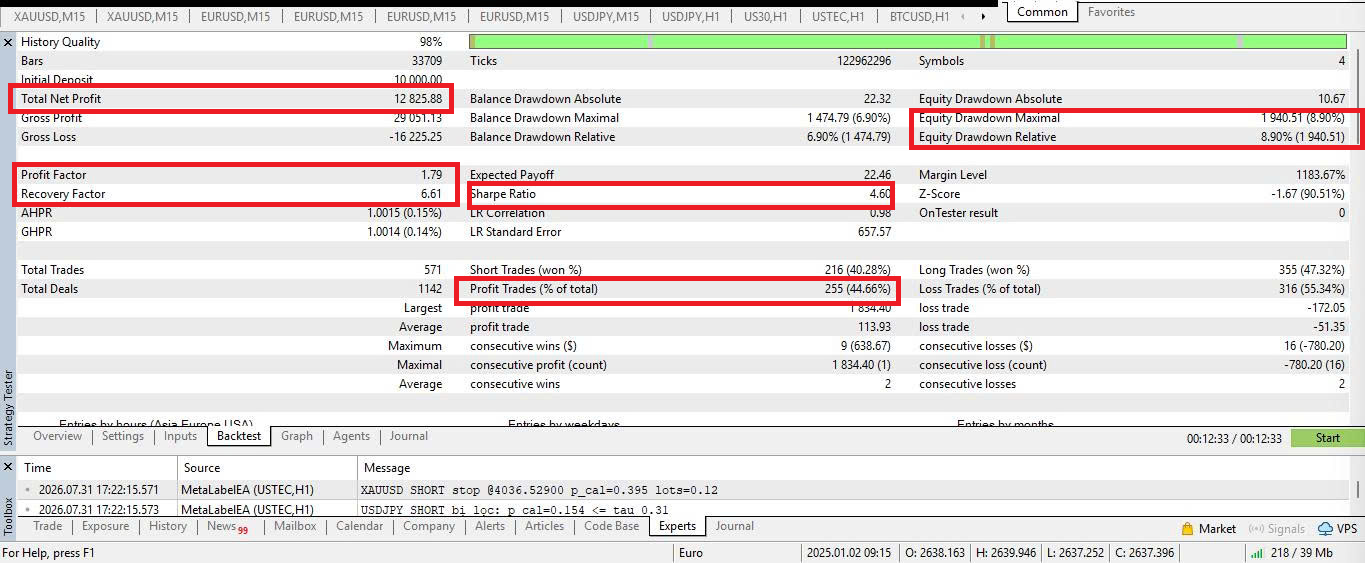Click the History Quality green progress bar

pos(908,42)
